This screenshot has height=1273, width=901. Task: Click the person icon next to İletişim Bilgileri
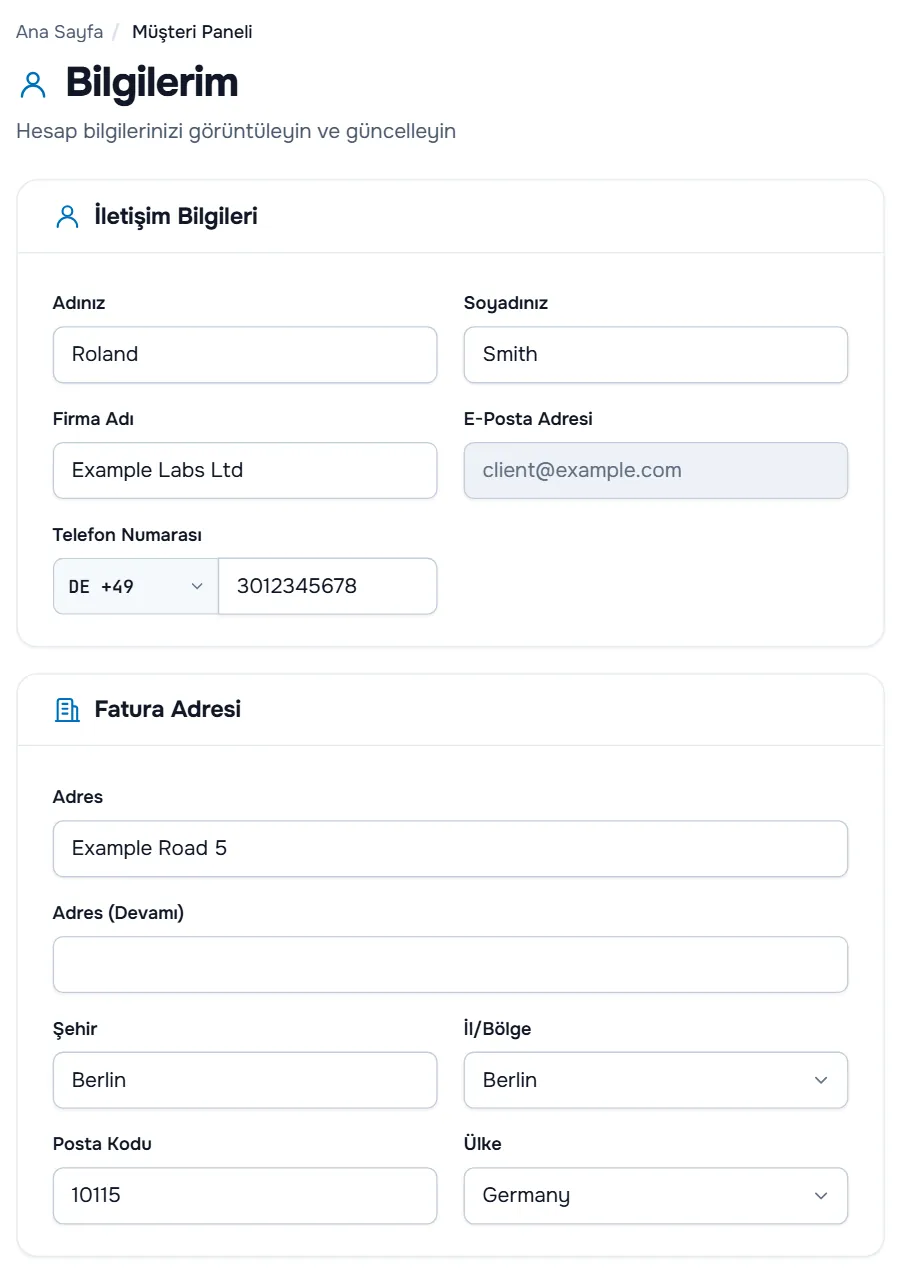coord(67,217)
